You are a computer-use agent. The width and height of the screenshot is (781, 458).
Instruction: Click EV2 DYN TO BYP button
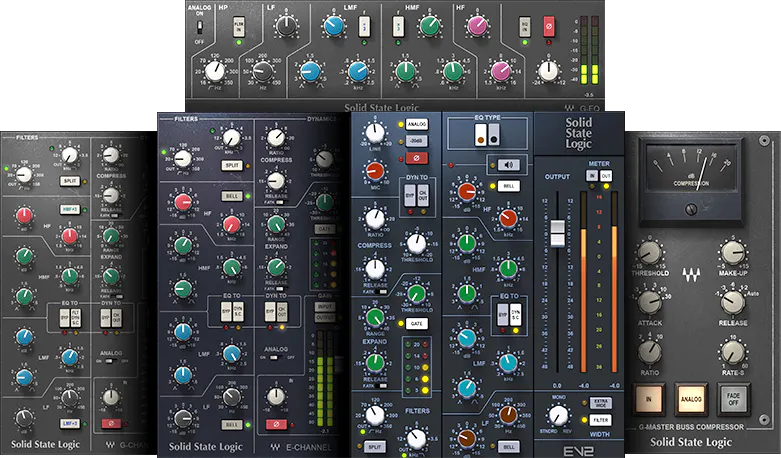pyautogui.click(x=410, y=196)
